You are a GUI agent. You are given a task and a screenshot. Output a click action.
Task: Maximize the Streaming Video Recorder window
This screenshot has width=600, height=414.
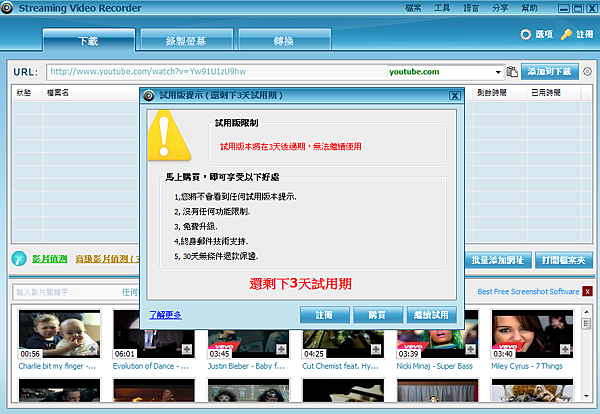[x=578, y=8]
